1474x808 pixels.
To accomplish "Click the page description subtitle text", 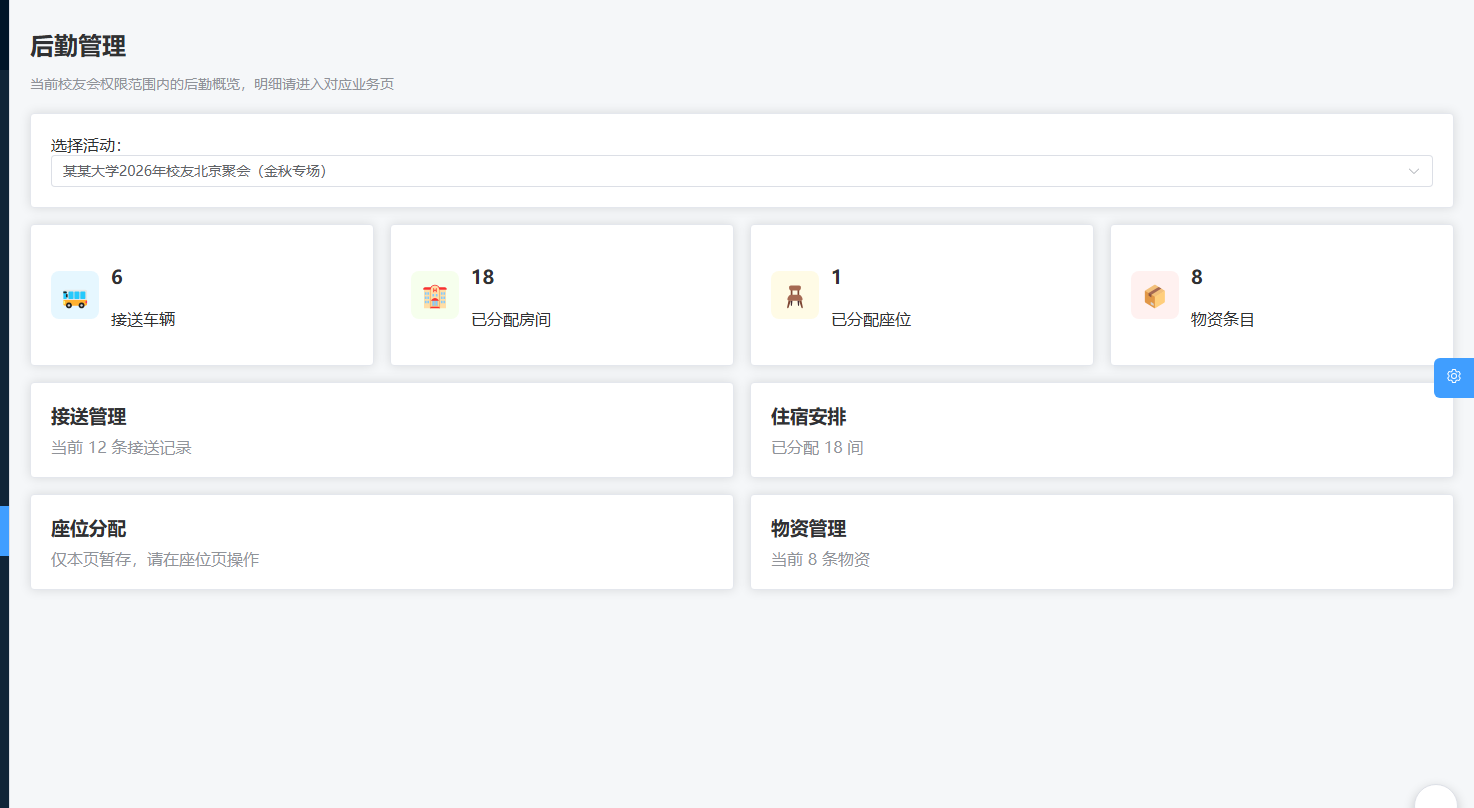I will coord(212,84).
